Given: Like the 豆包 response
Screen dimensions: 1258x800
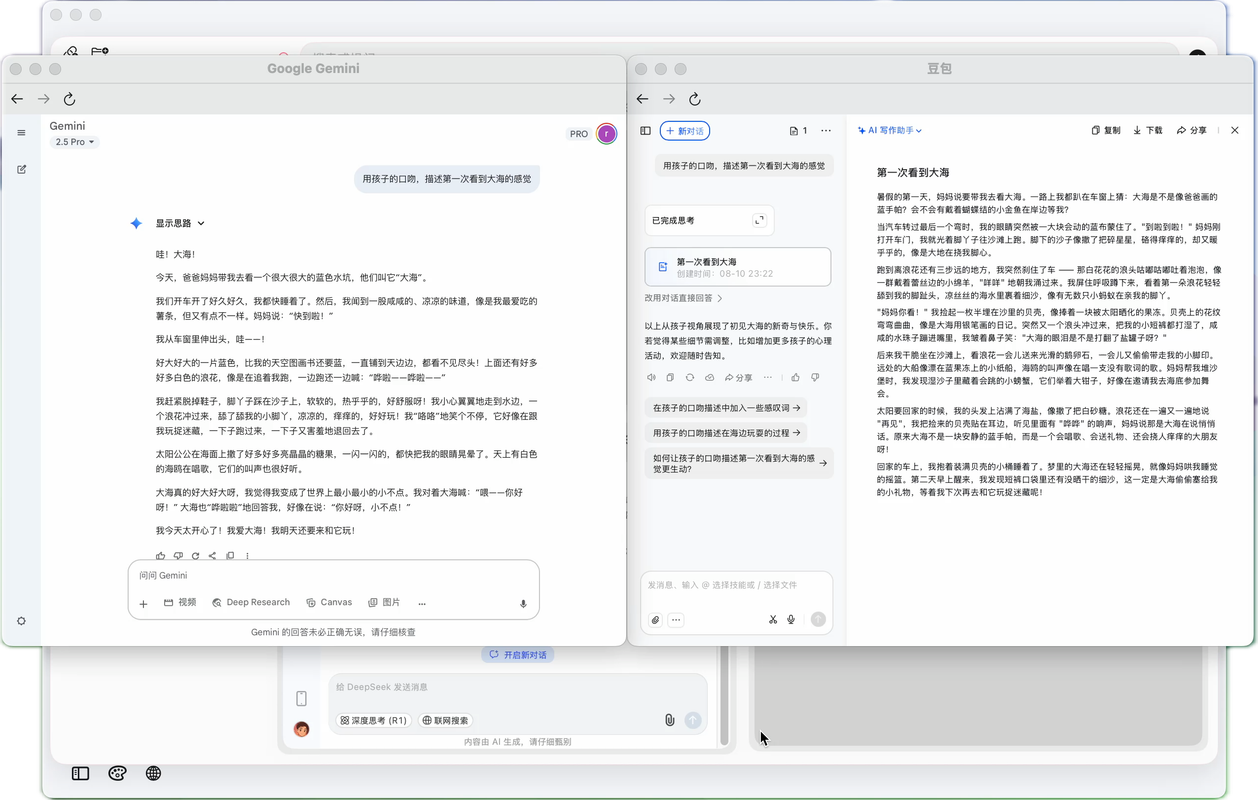Looking at the screenshot, I should (x=796, y=378).
